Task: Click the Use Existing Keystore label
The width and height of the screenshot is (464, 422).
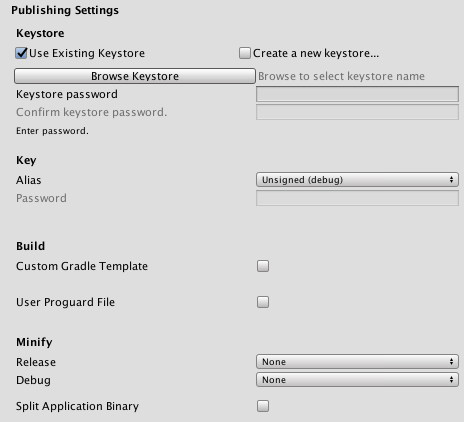Action: pos(87,53)
